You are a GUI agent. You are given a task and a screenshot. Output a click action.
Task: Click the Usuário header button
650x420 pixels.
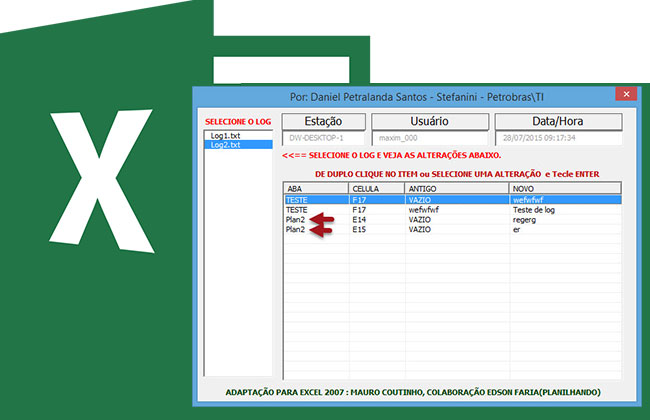(430, 121)
